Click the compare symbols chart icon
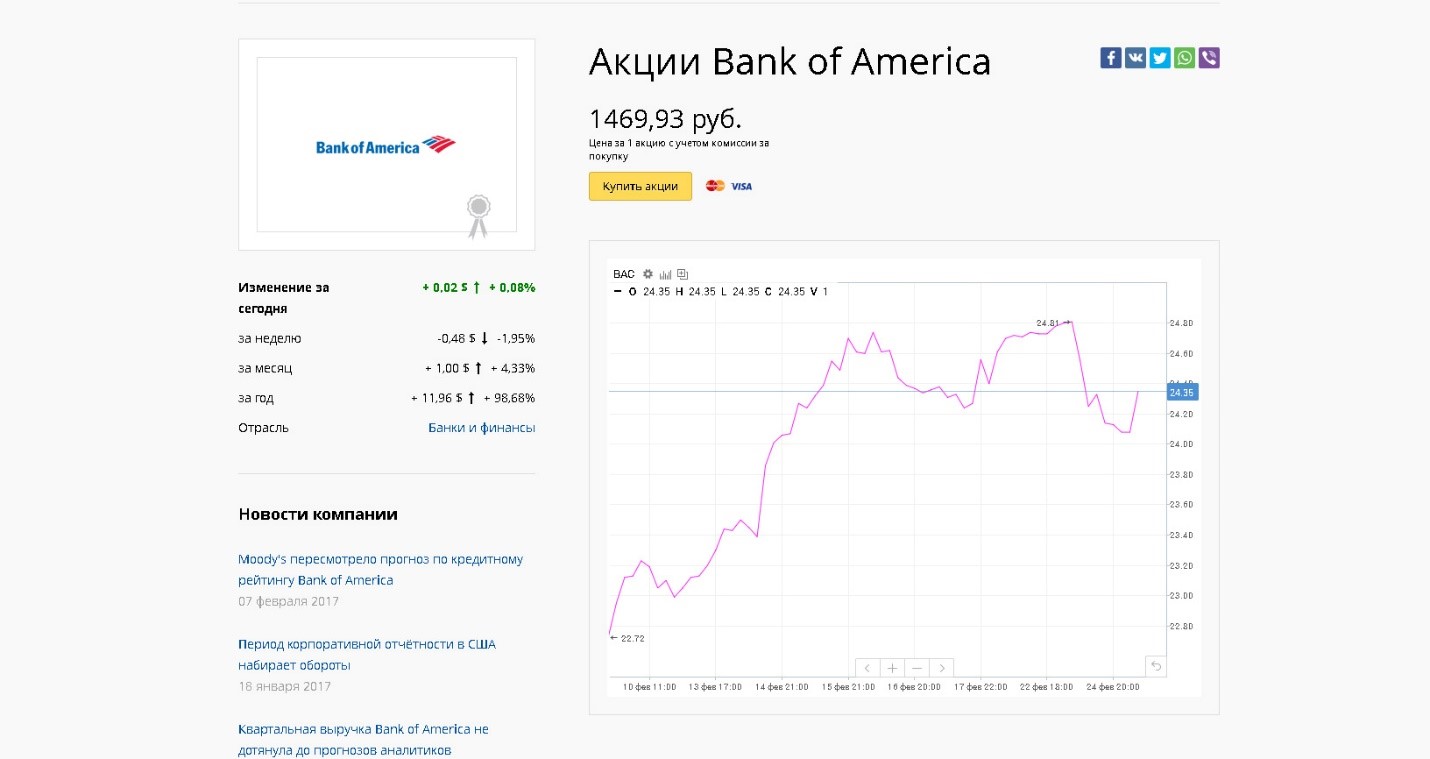 click(683, 274)
